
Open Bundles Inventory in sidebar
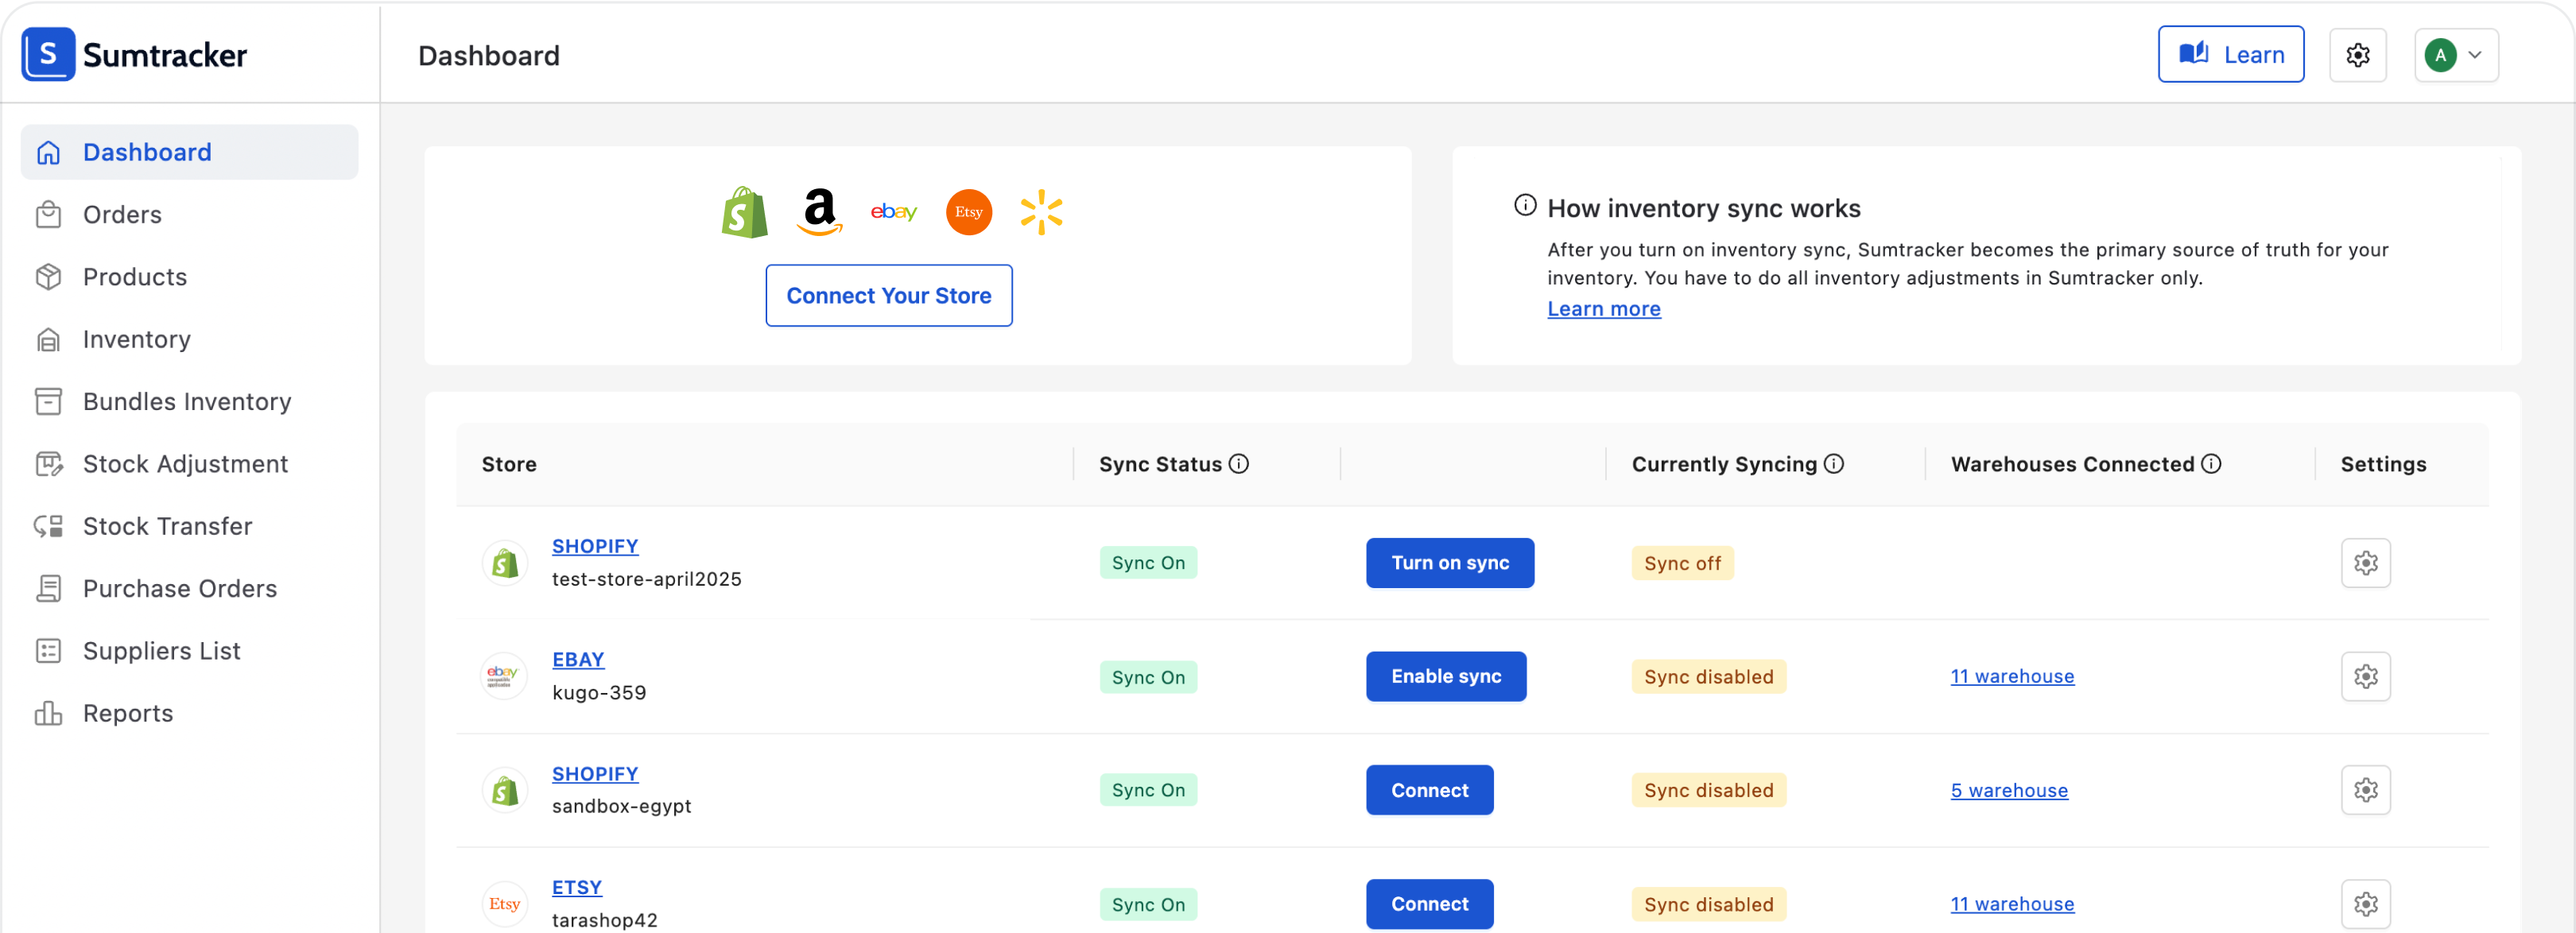(x=187, y=402)
